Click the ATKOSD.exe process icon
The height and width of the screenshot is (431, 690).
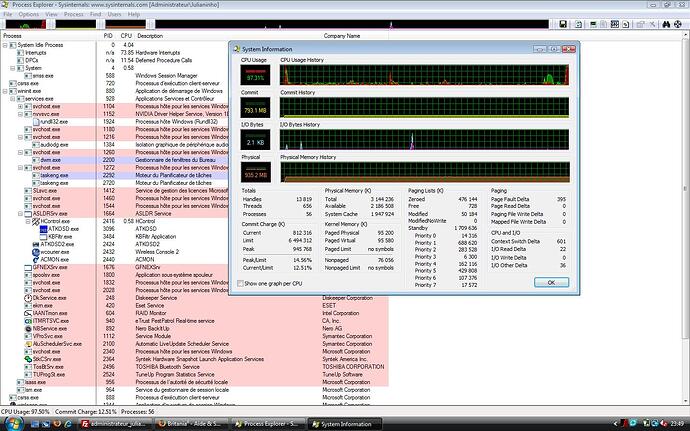42,228
